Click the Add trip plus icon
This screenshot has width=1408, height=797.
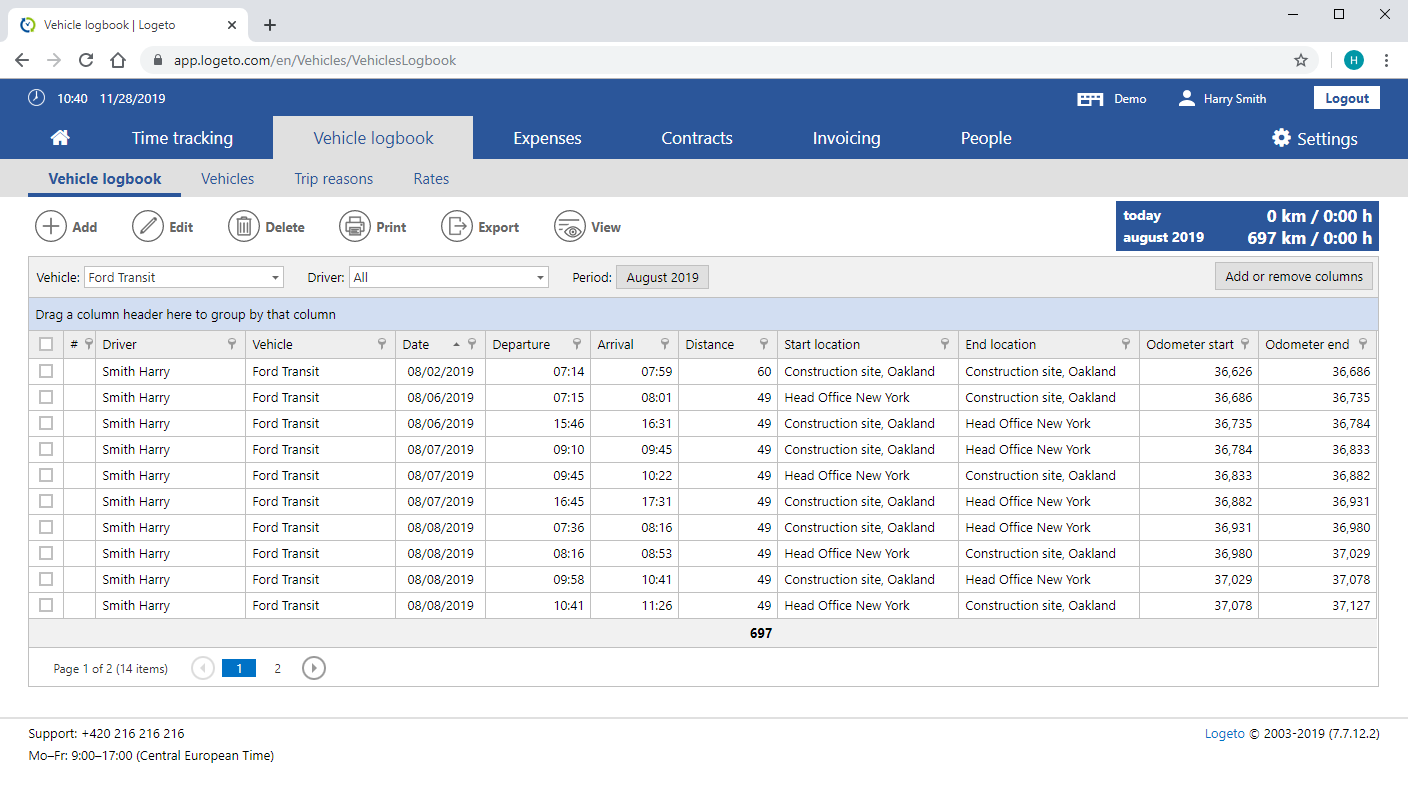pyautogui.click(x=51, y=226)
